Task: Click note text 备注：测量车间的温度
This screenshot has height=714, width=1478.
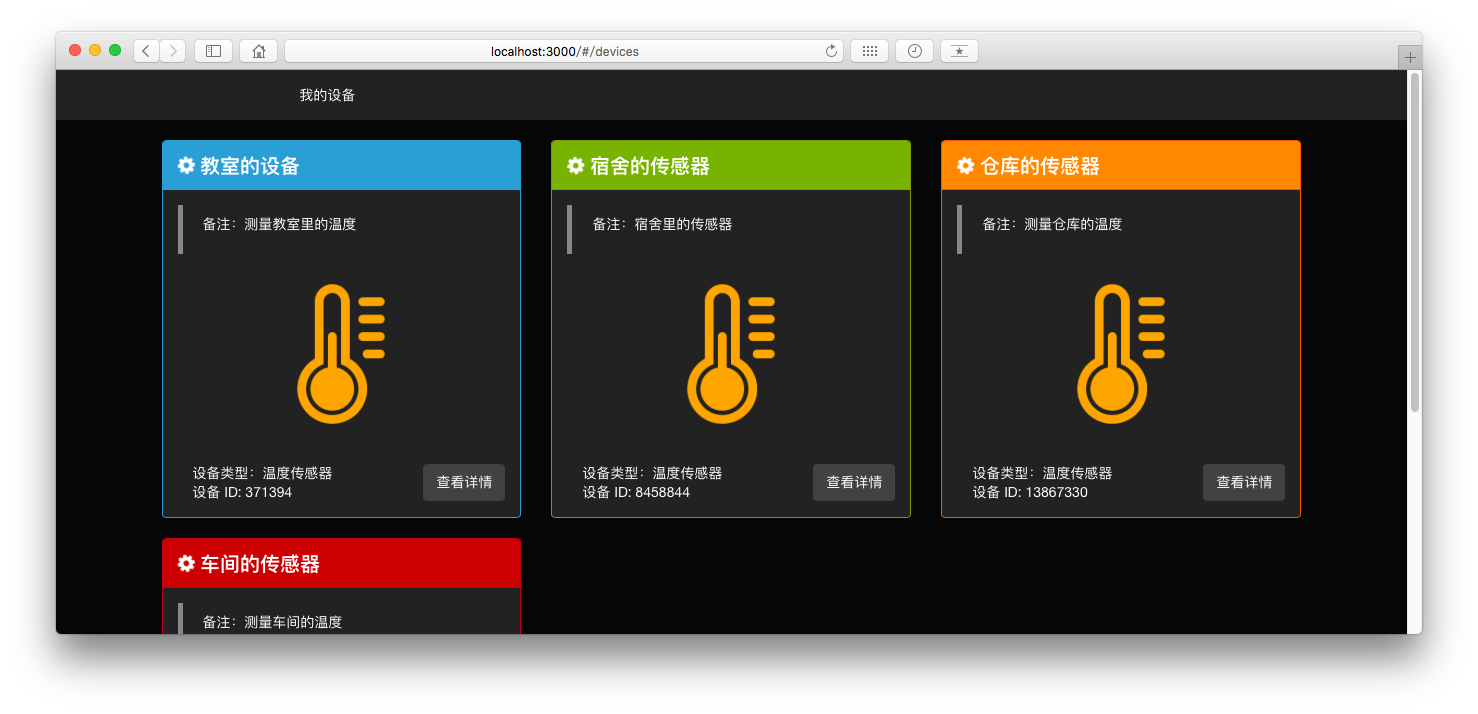Action: coord(272,622)
